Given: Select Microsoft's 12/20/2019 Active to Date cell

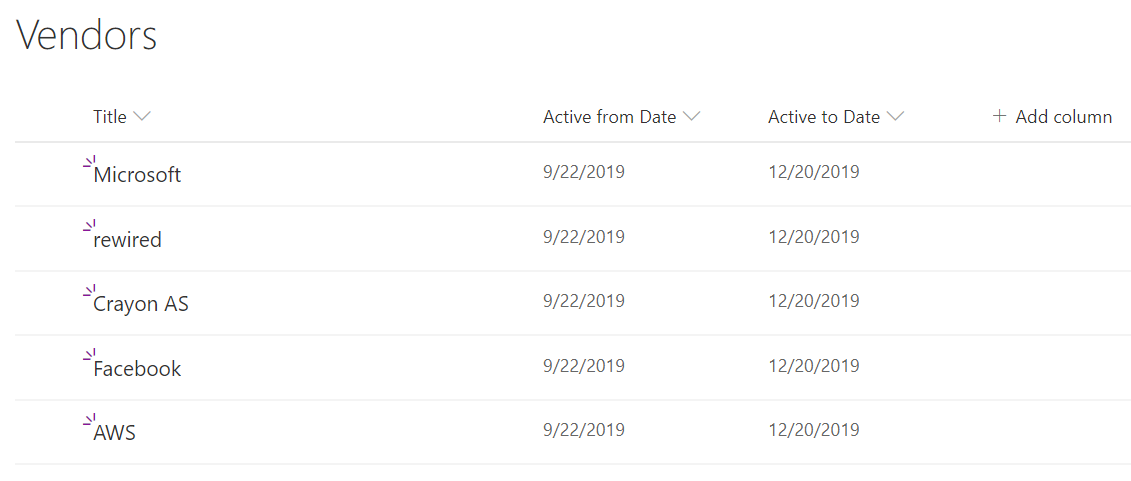Looking at the screenshot, I should point(814,172).
